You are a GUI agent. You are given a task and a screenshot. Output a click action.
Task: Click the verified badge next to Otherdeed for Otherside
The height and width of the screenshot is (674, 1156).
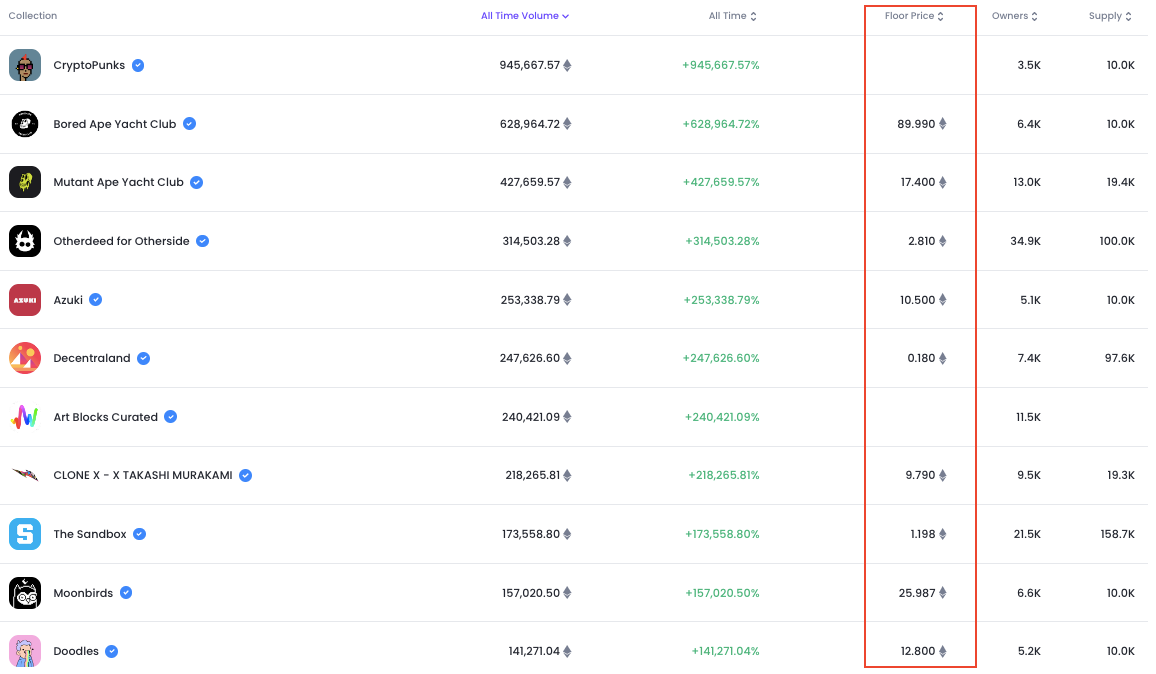202,241
